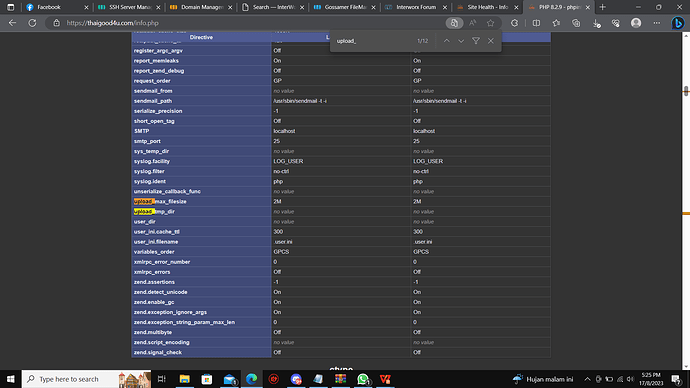
Task: Reload the info.php page
Action: [32, 23]
